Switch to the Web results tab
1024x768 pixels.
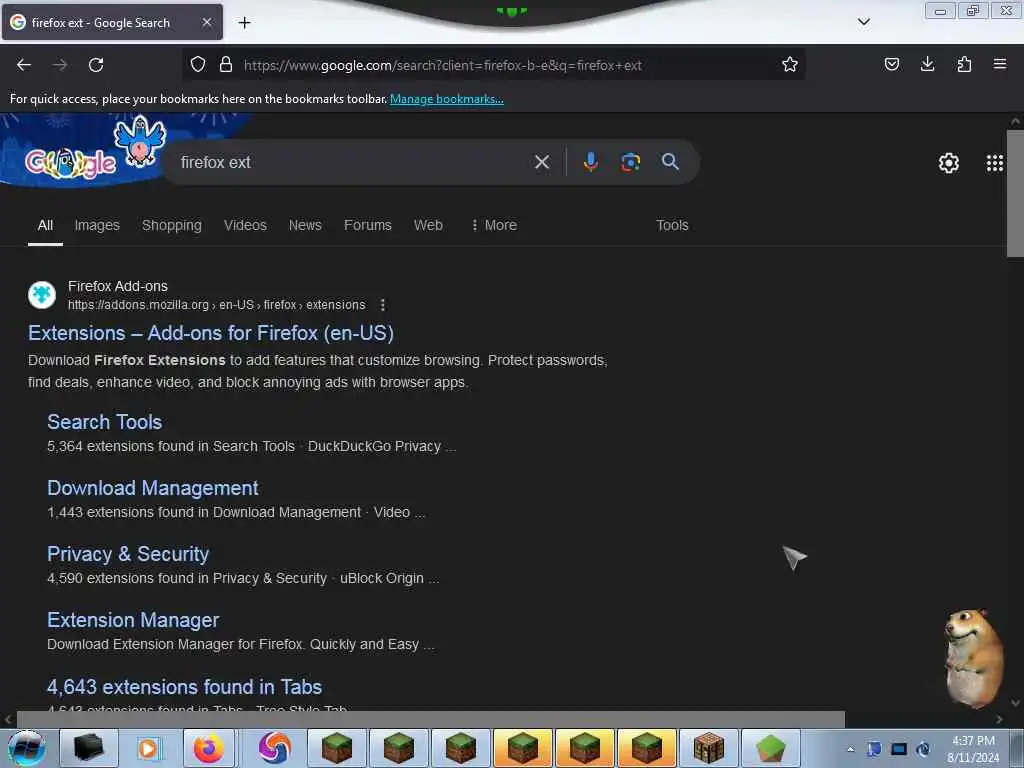(x=428, y=225)
